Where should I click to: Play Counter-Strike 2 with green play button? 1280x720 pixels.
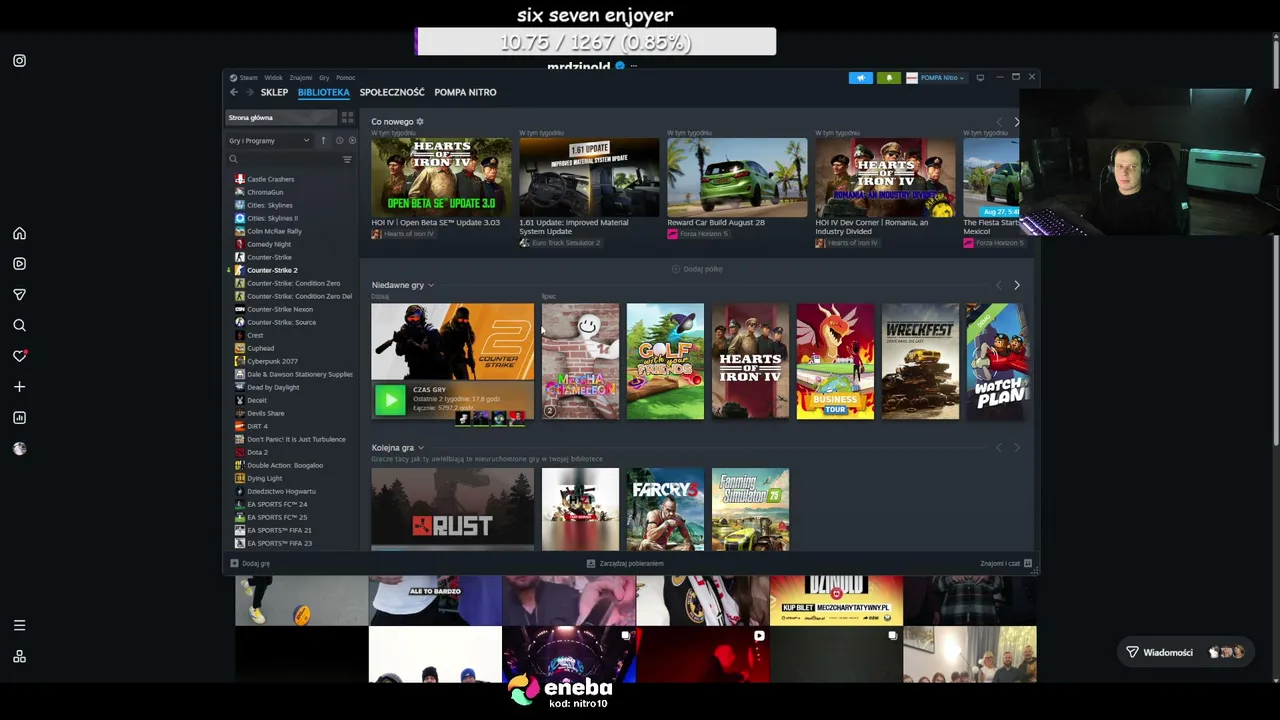tap(390, 400)
